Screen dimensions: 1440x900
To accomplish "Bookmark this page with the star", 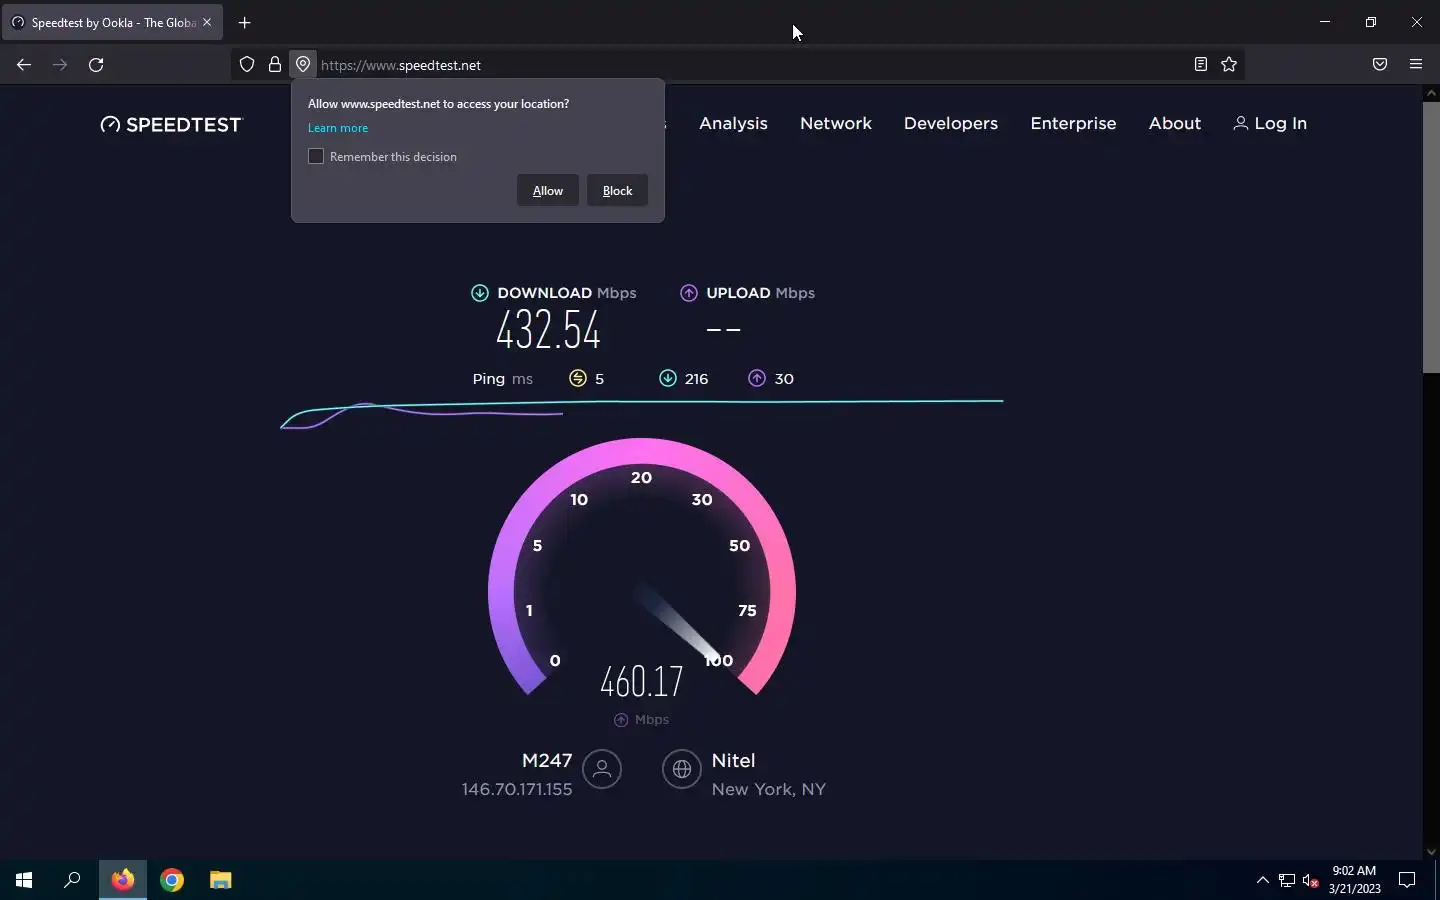I will tap(1229, 65).
